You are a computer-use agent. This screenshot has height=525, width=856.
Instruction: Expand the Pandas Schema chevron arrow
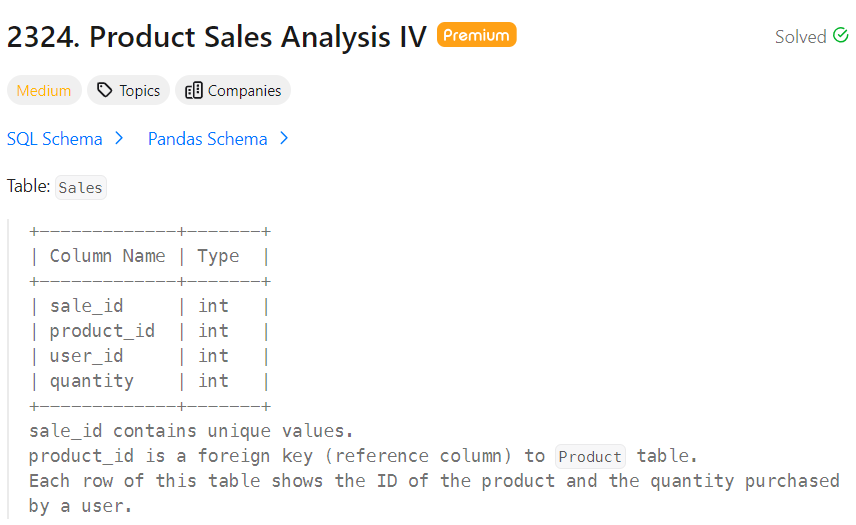coord(284,139)
